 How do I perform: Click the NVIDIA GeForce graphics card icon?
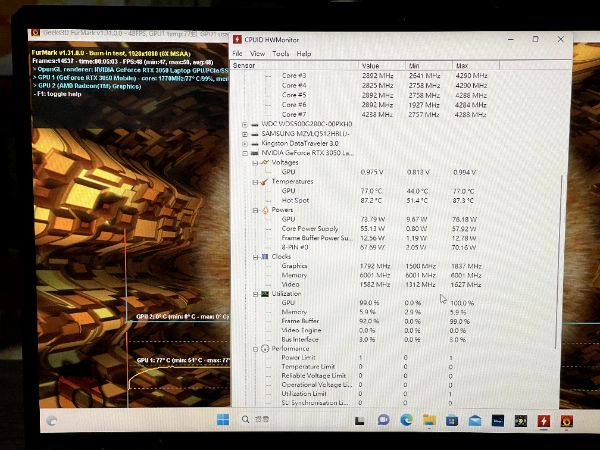[254, 153]
